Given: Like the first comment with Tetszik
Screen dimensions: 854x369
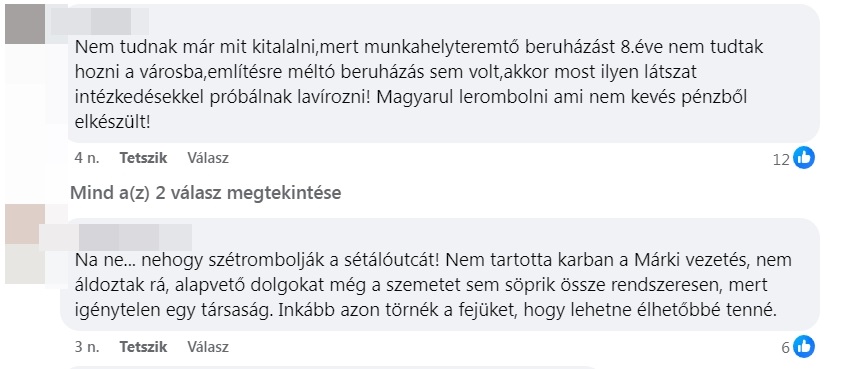Looking at the screenshot, I should [143, 158].
